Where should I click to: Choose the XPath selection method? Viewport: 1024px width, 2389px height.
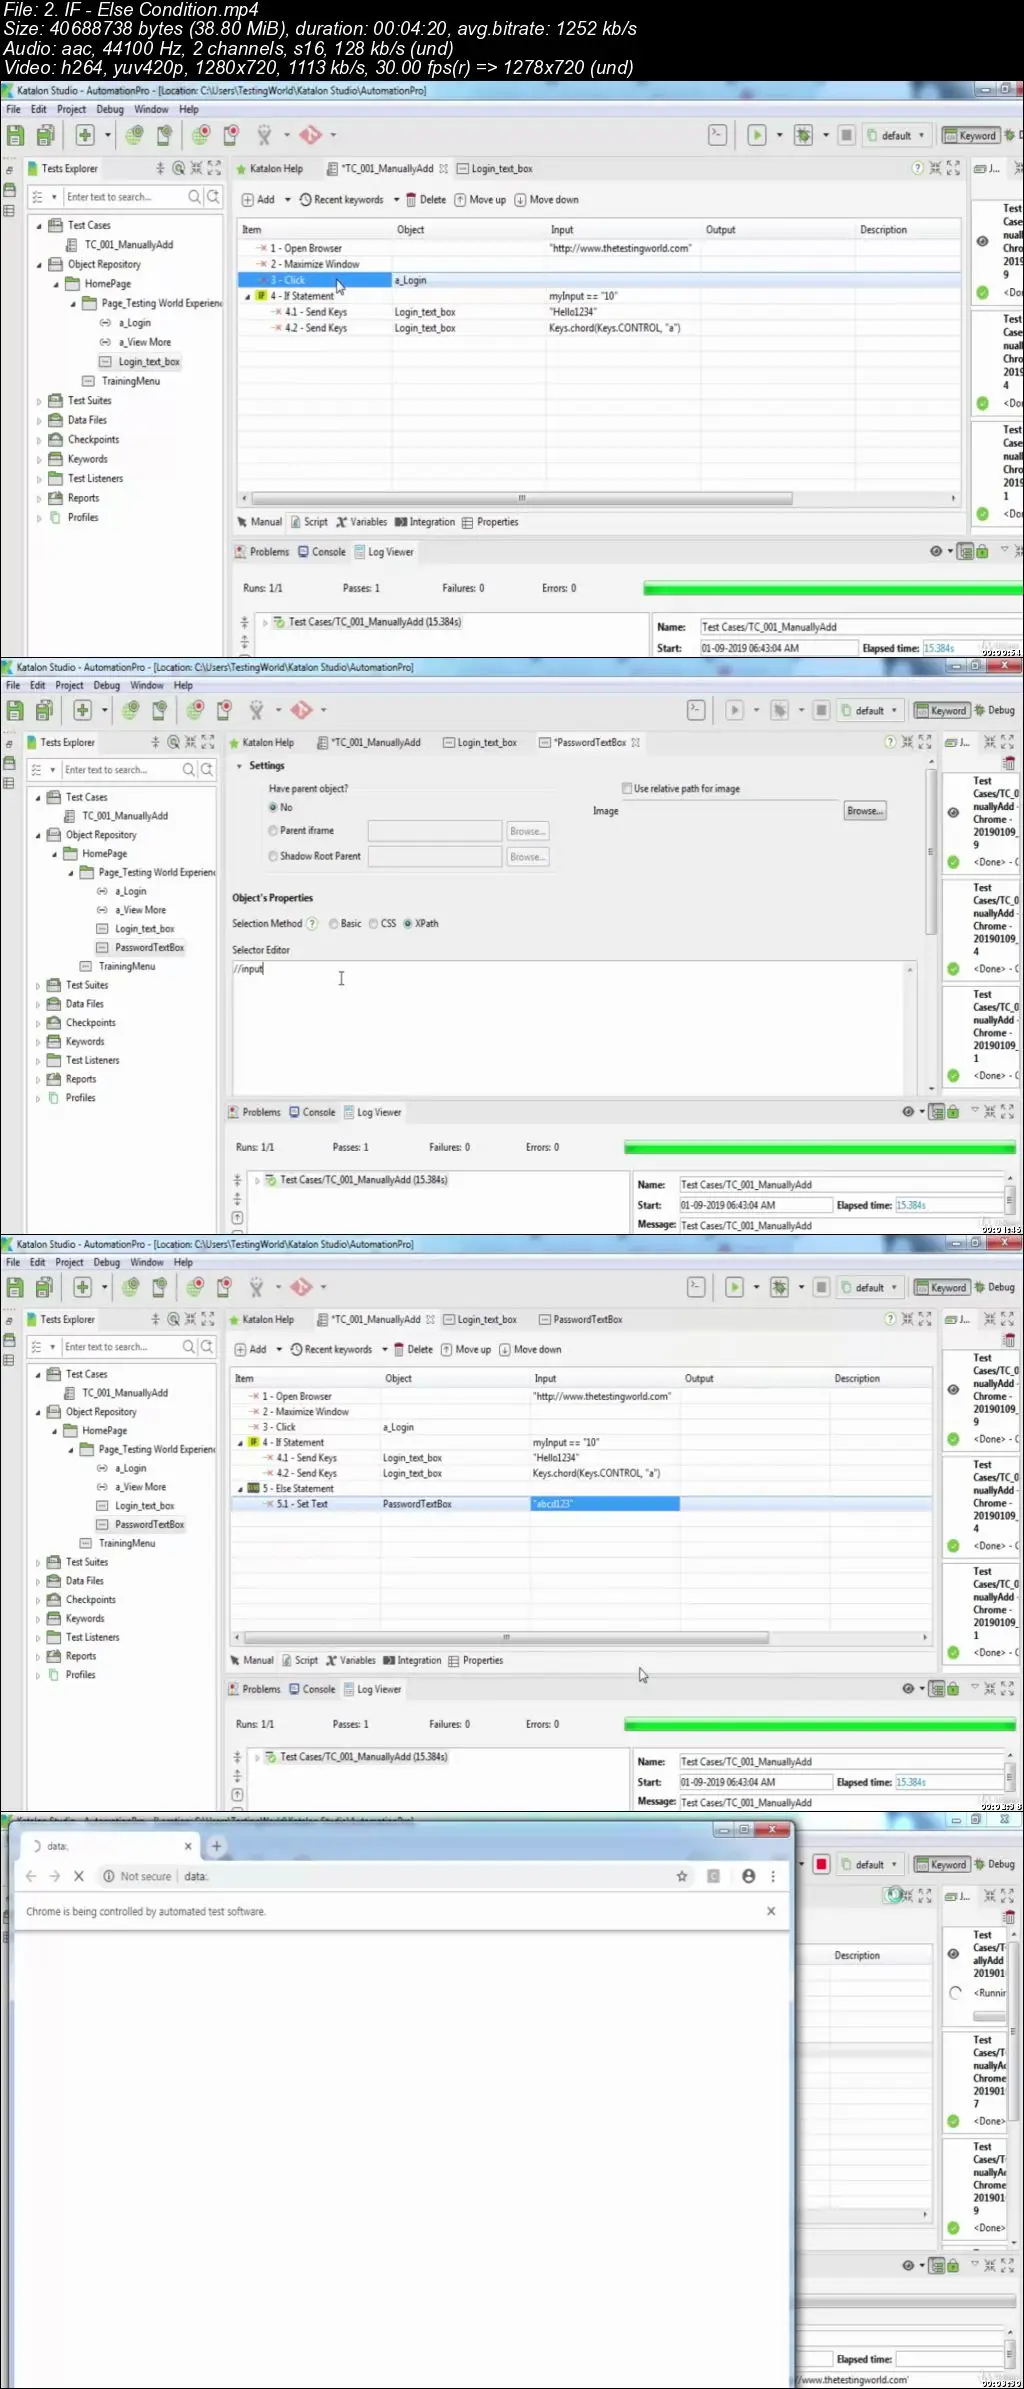point(408,923)
